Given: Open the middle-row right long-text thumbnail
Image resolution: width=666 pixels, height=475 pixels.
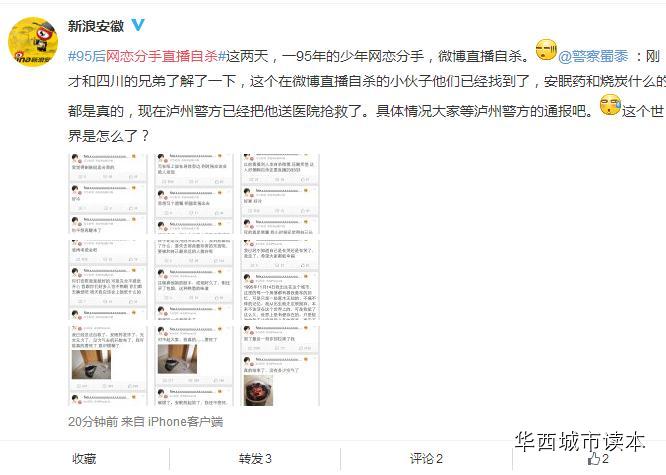Looking at the screenshot, I should point(280,280).
